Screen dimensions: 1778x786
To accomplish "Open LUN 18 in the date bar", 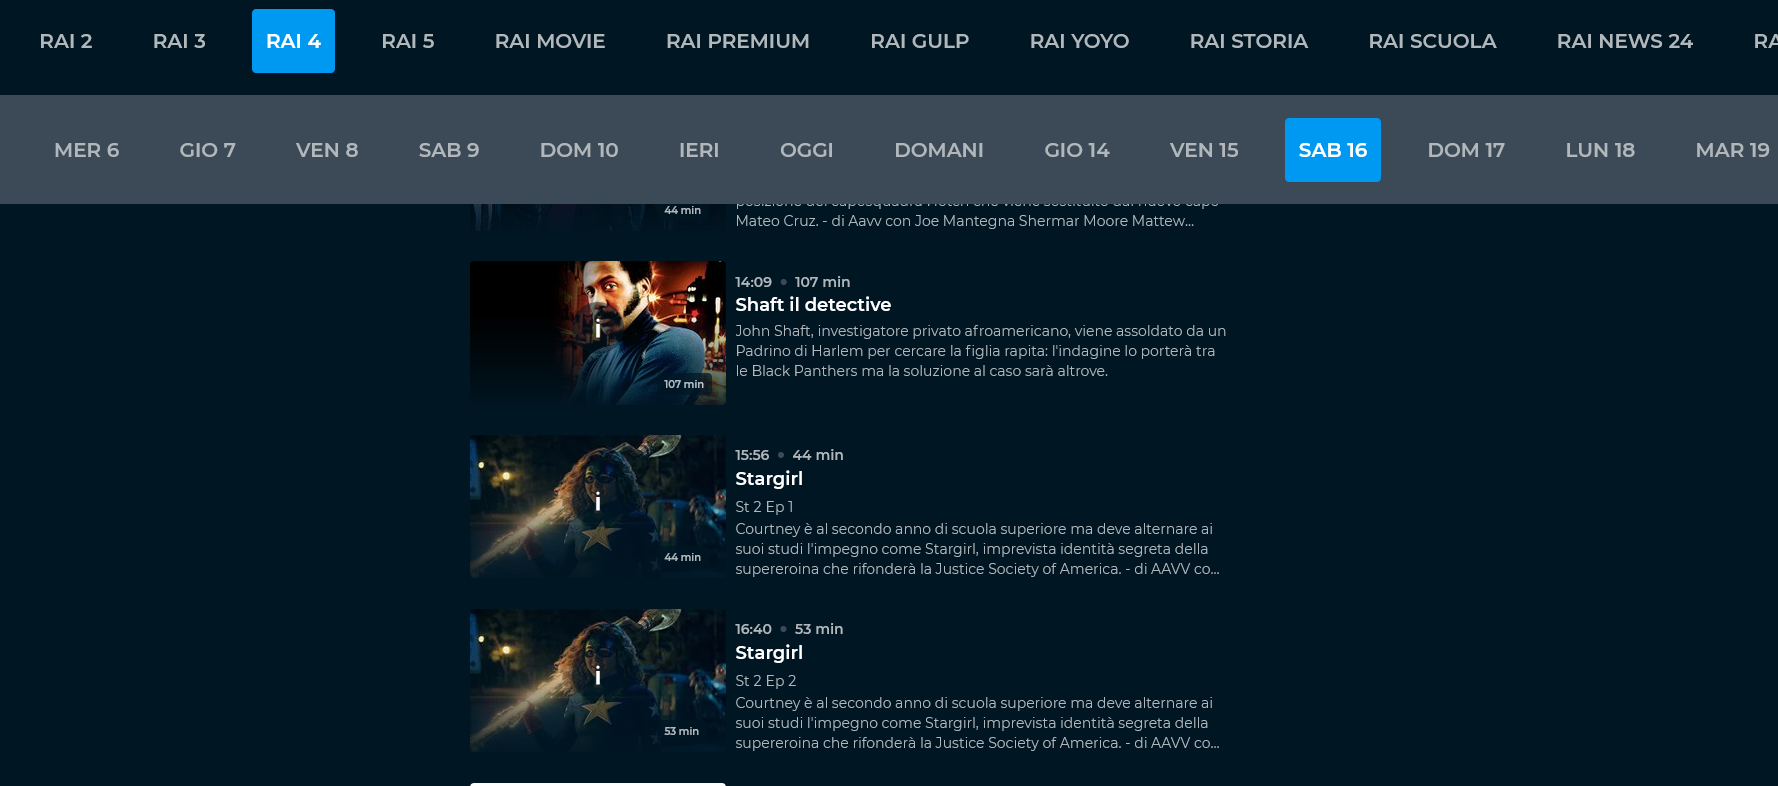I will (x=1600, y=150).
